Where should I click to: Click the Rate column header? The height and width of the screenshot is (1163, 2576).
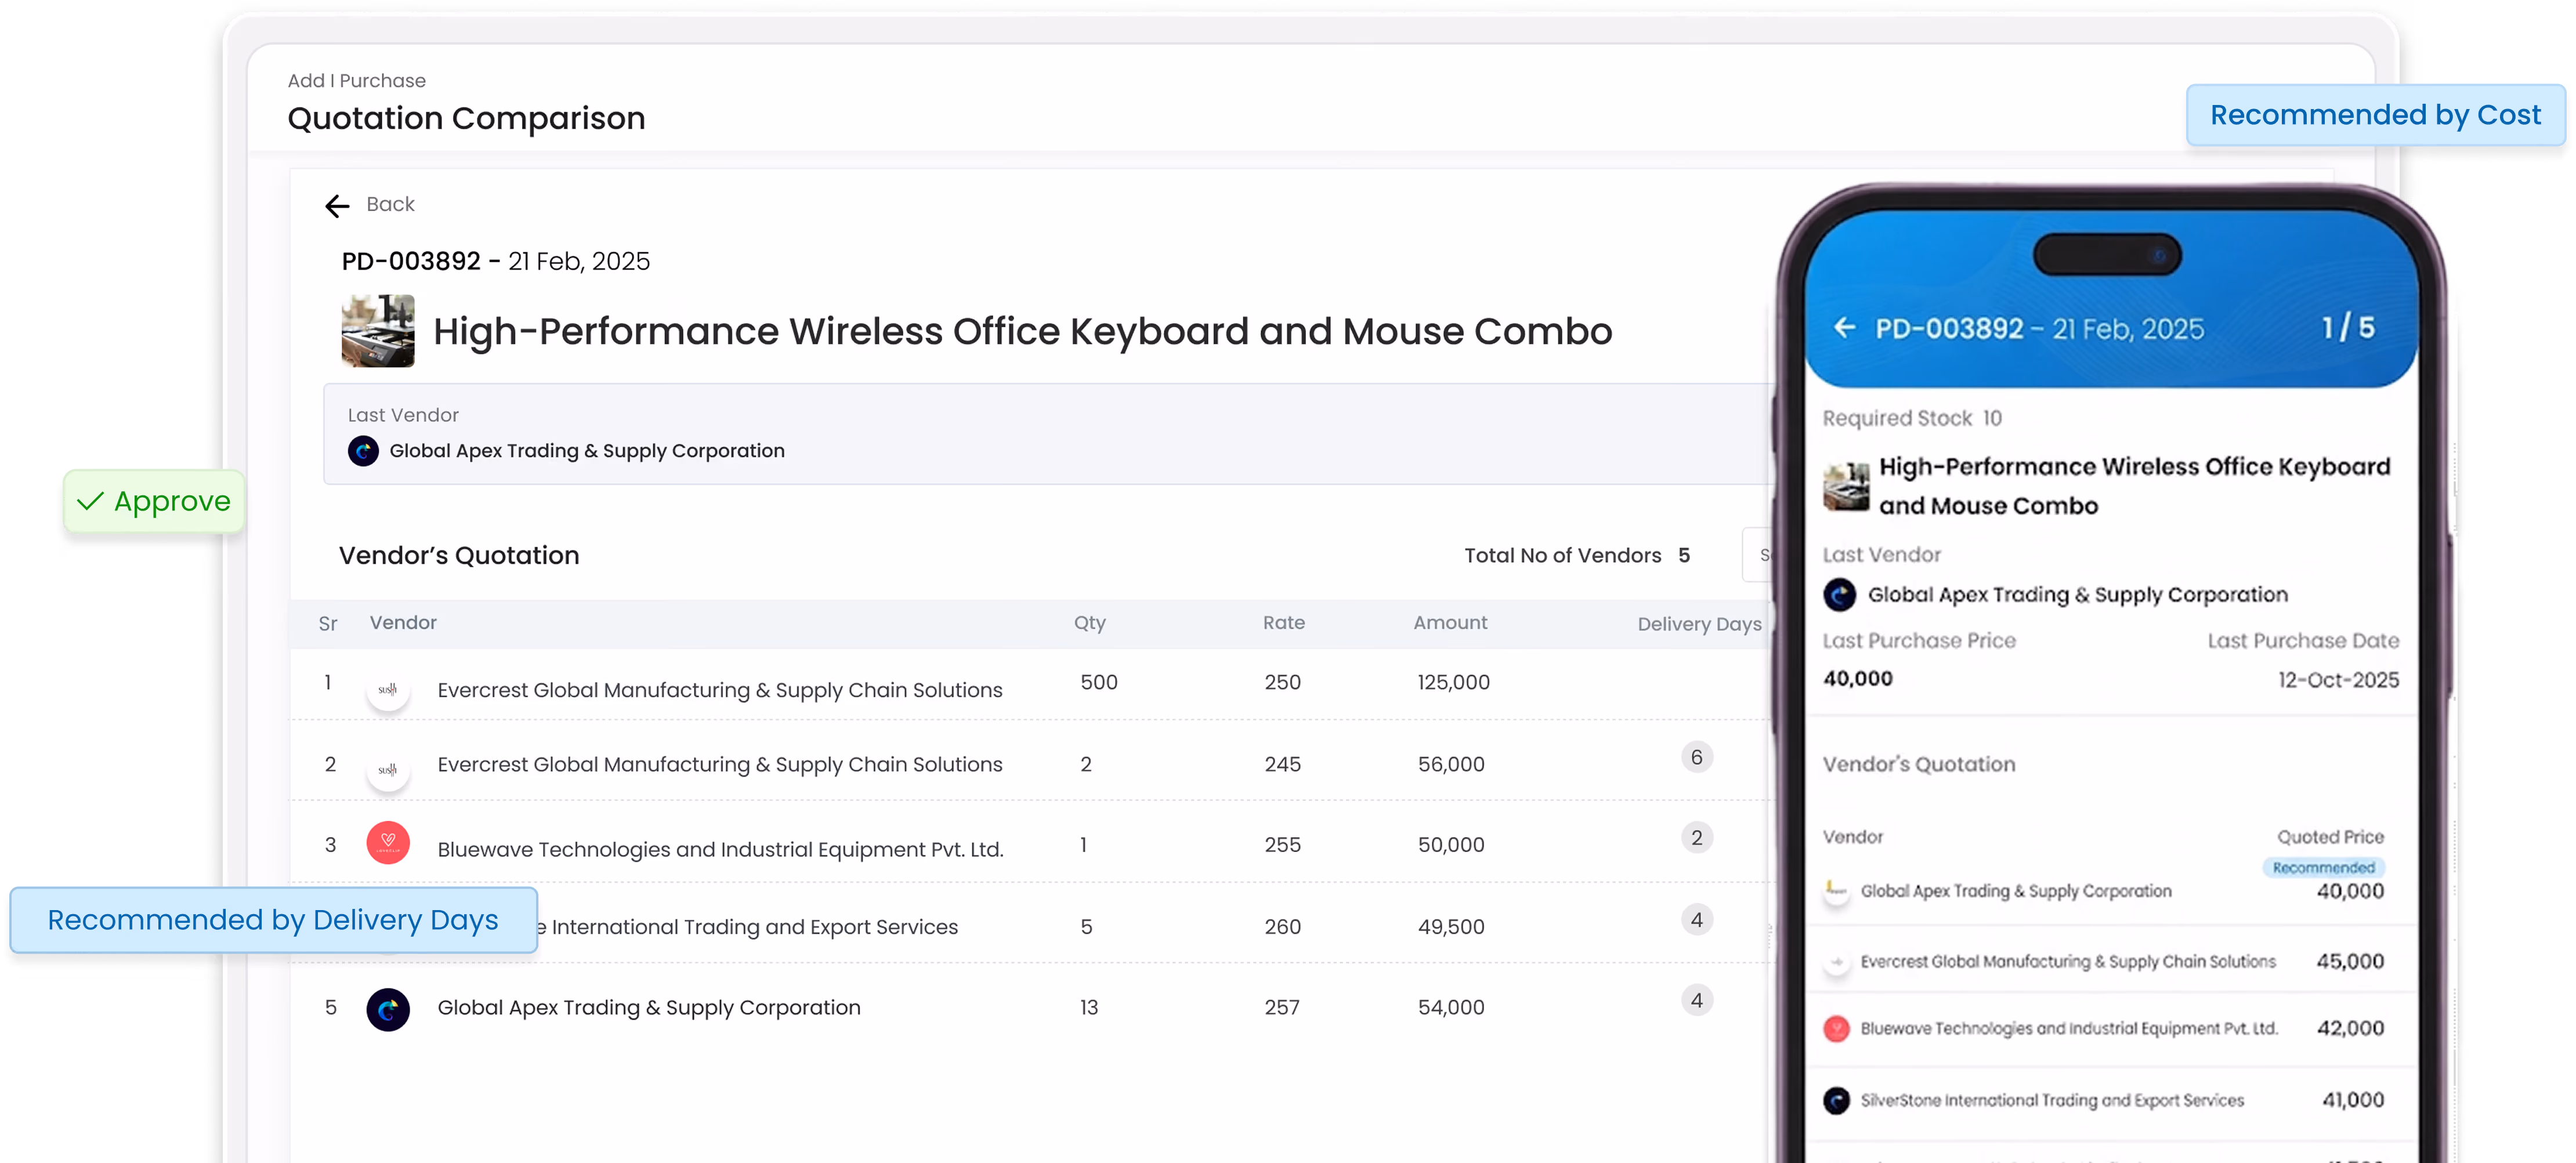pos(1284,622)
